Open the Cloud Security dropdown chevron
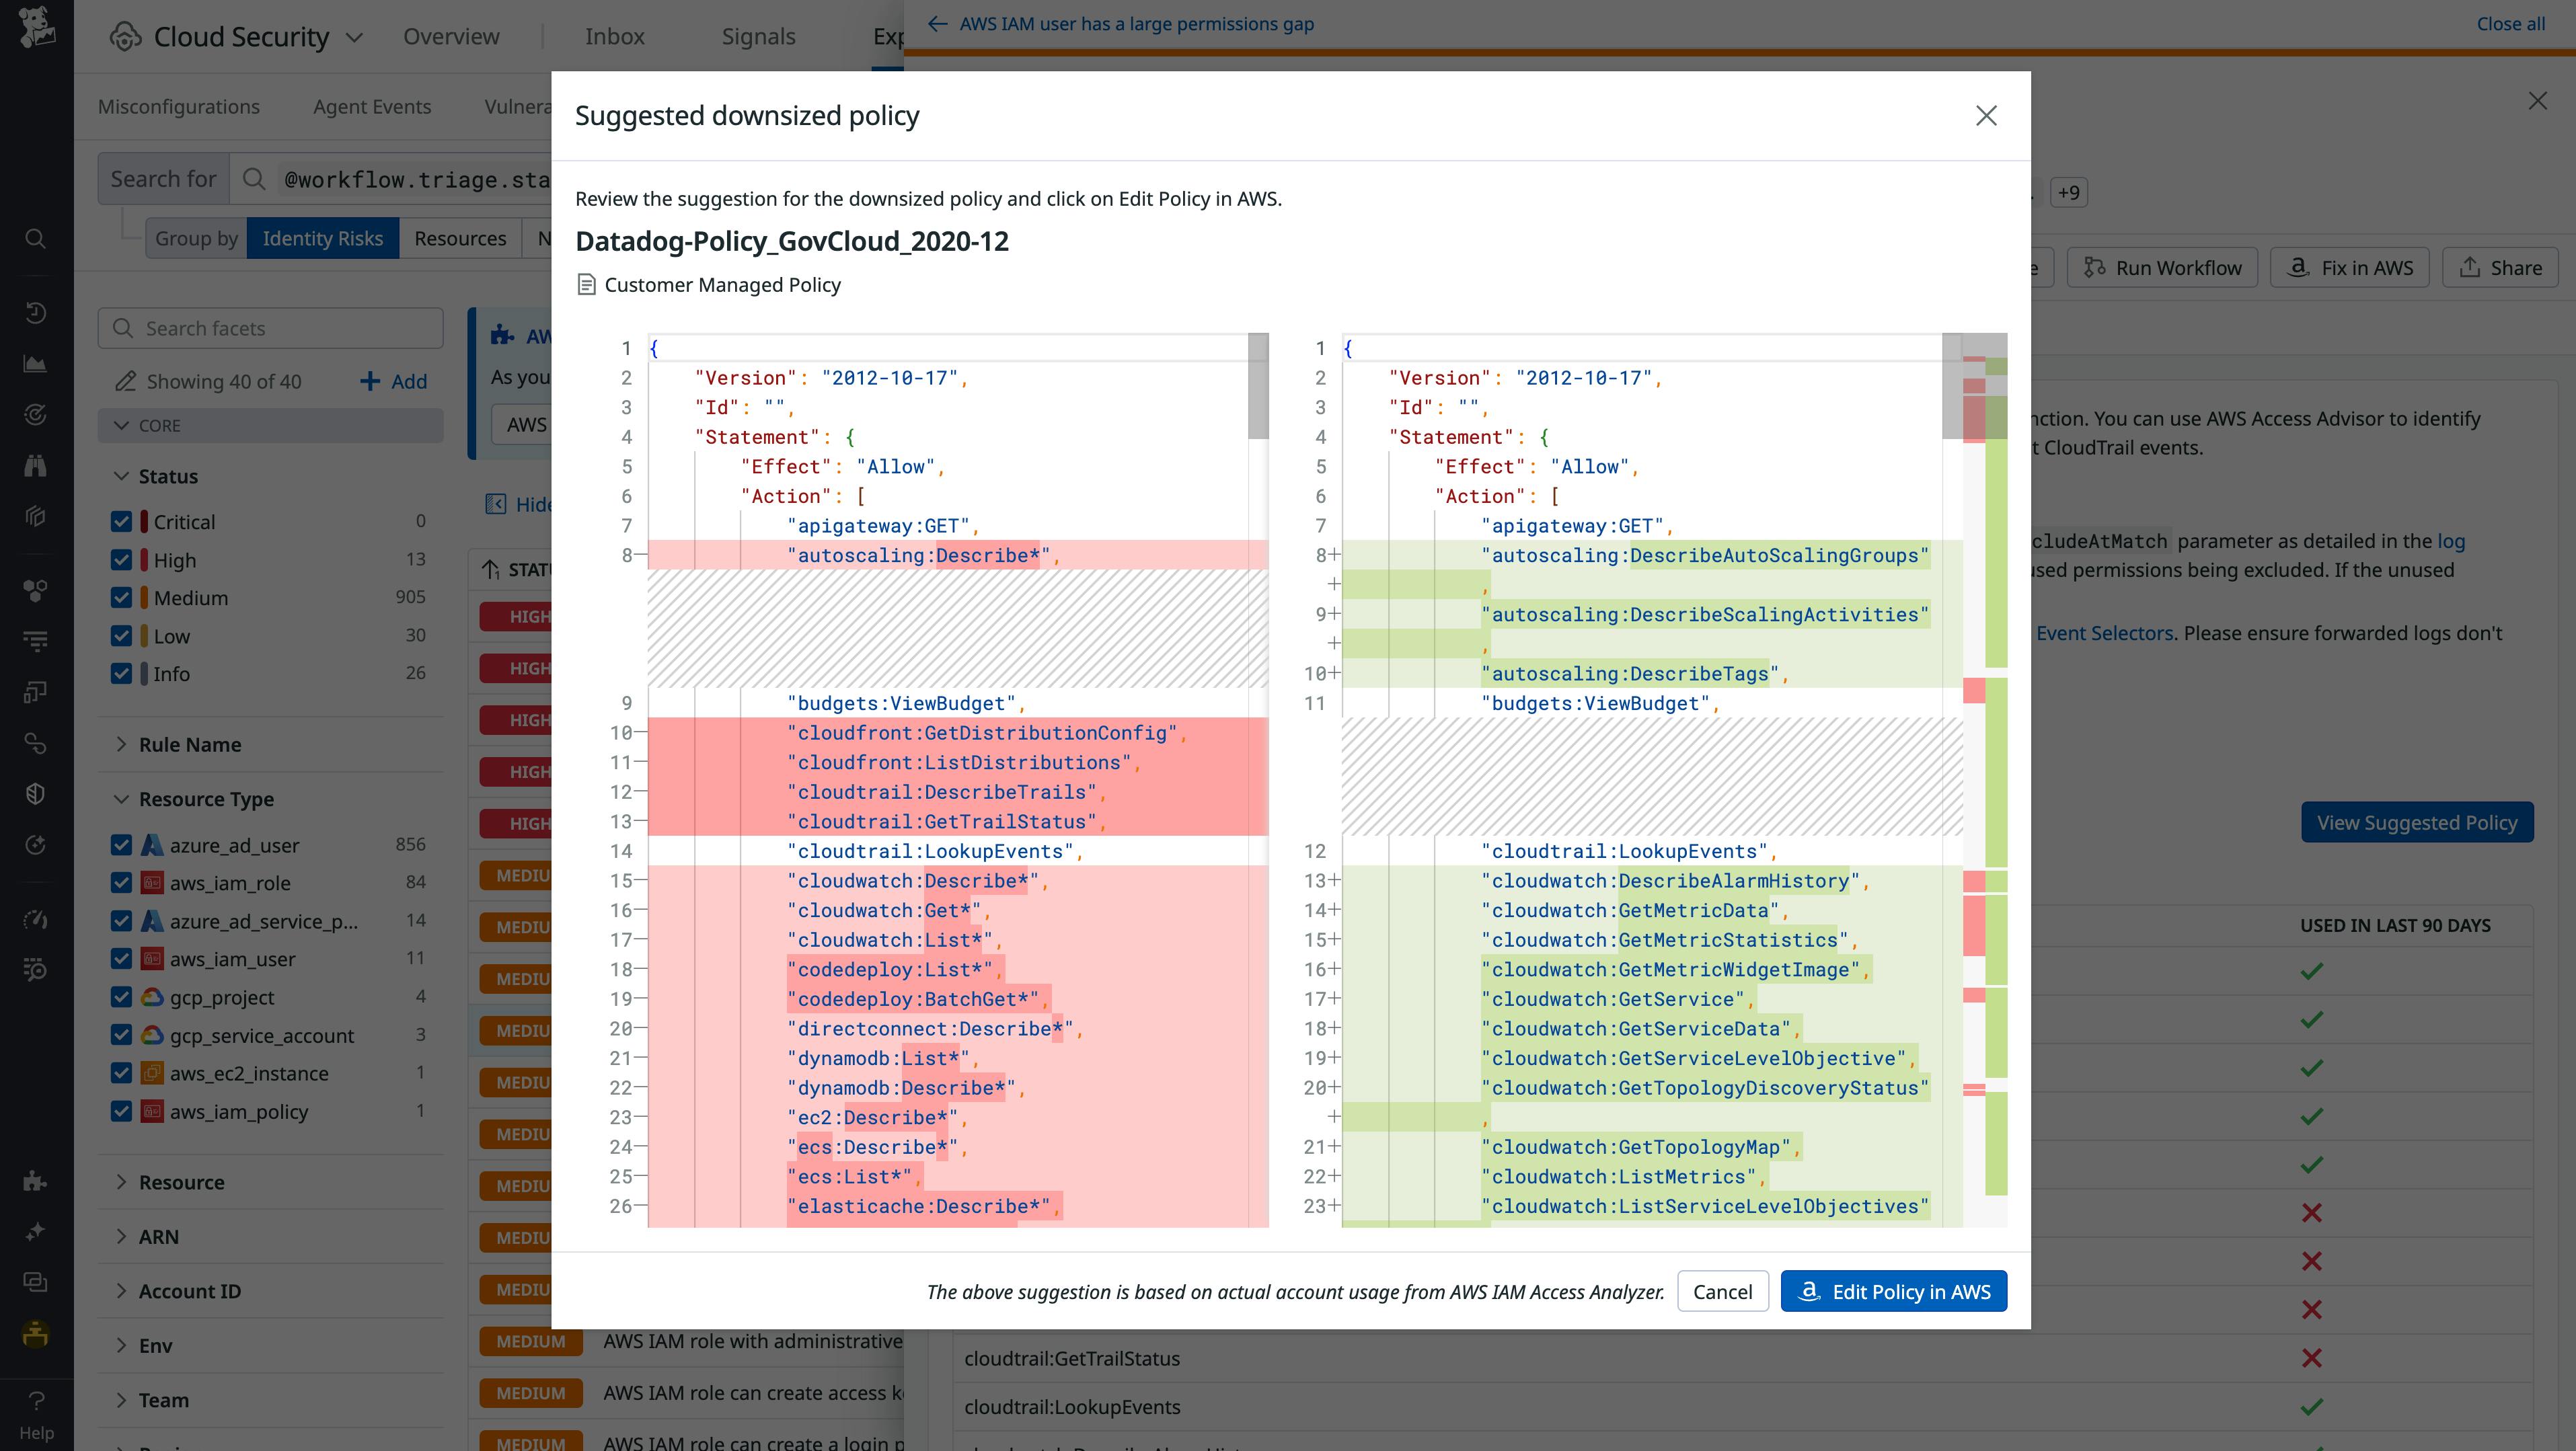Image resolution: width=2576 pixels, height=1451 pixels. [354, 38]
